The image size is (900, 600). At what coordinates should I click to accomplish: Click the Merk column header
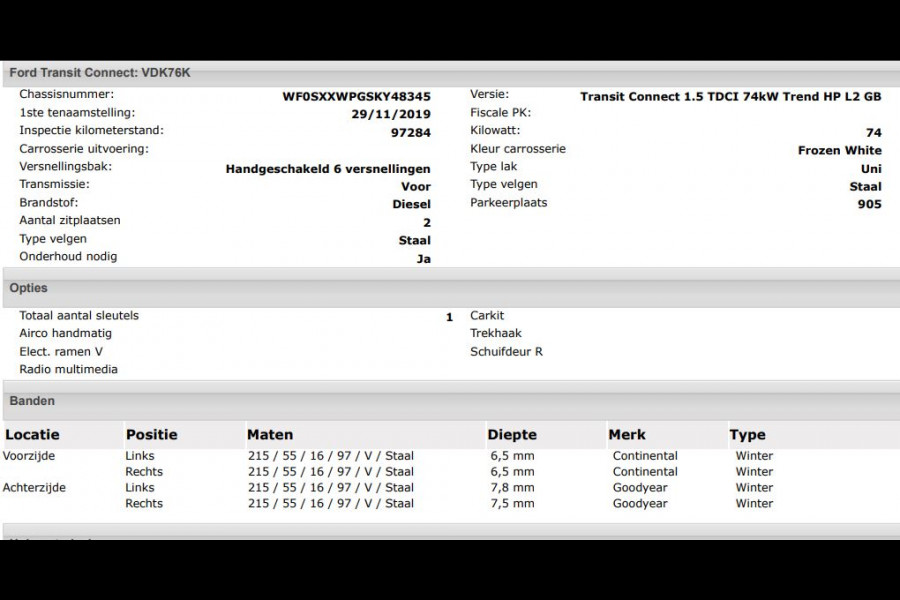point(627,435)
